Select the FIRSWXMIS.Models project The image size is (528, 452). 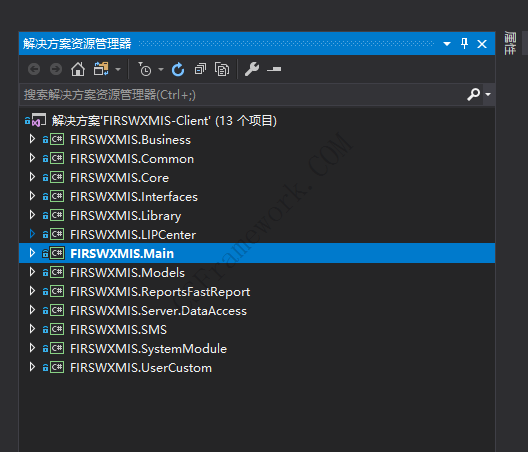pyautogui.click(x=127, y=272)
